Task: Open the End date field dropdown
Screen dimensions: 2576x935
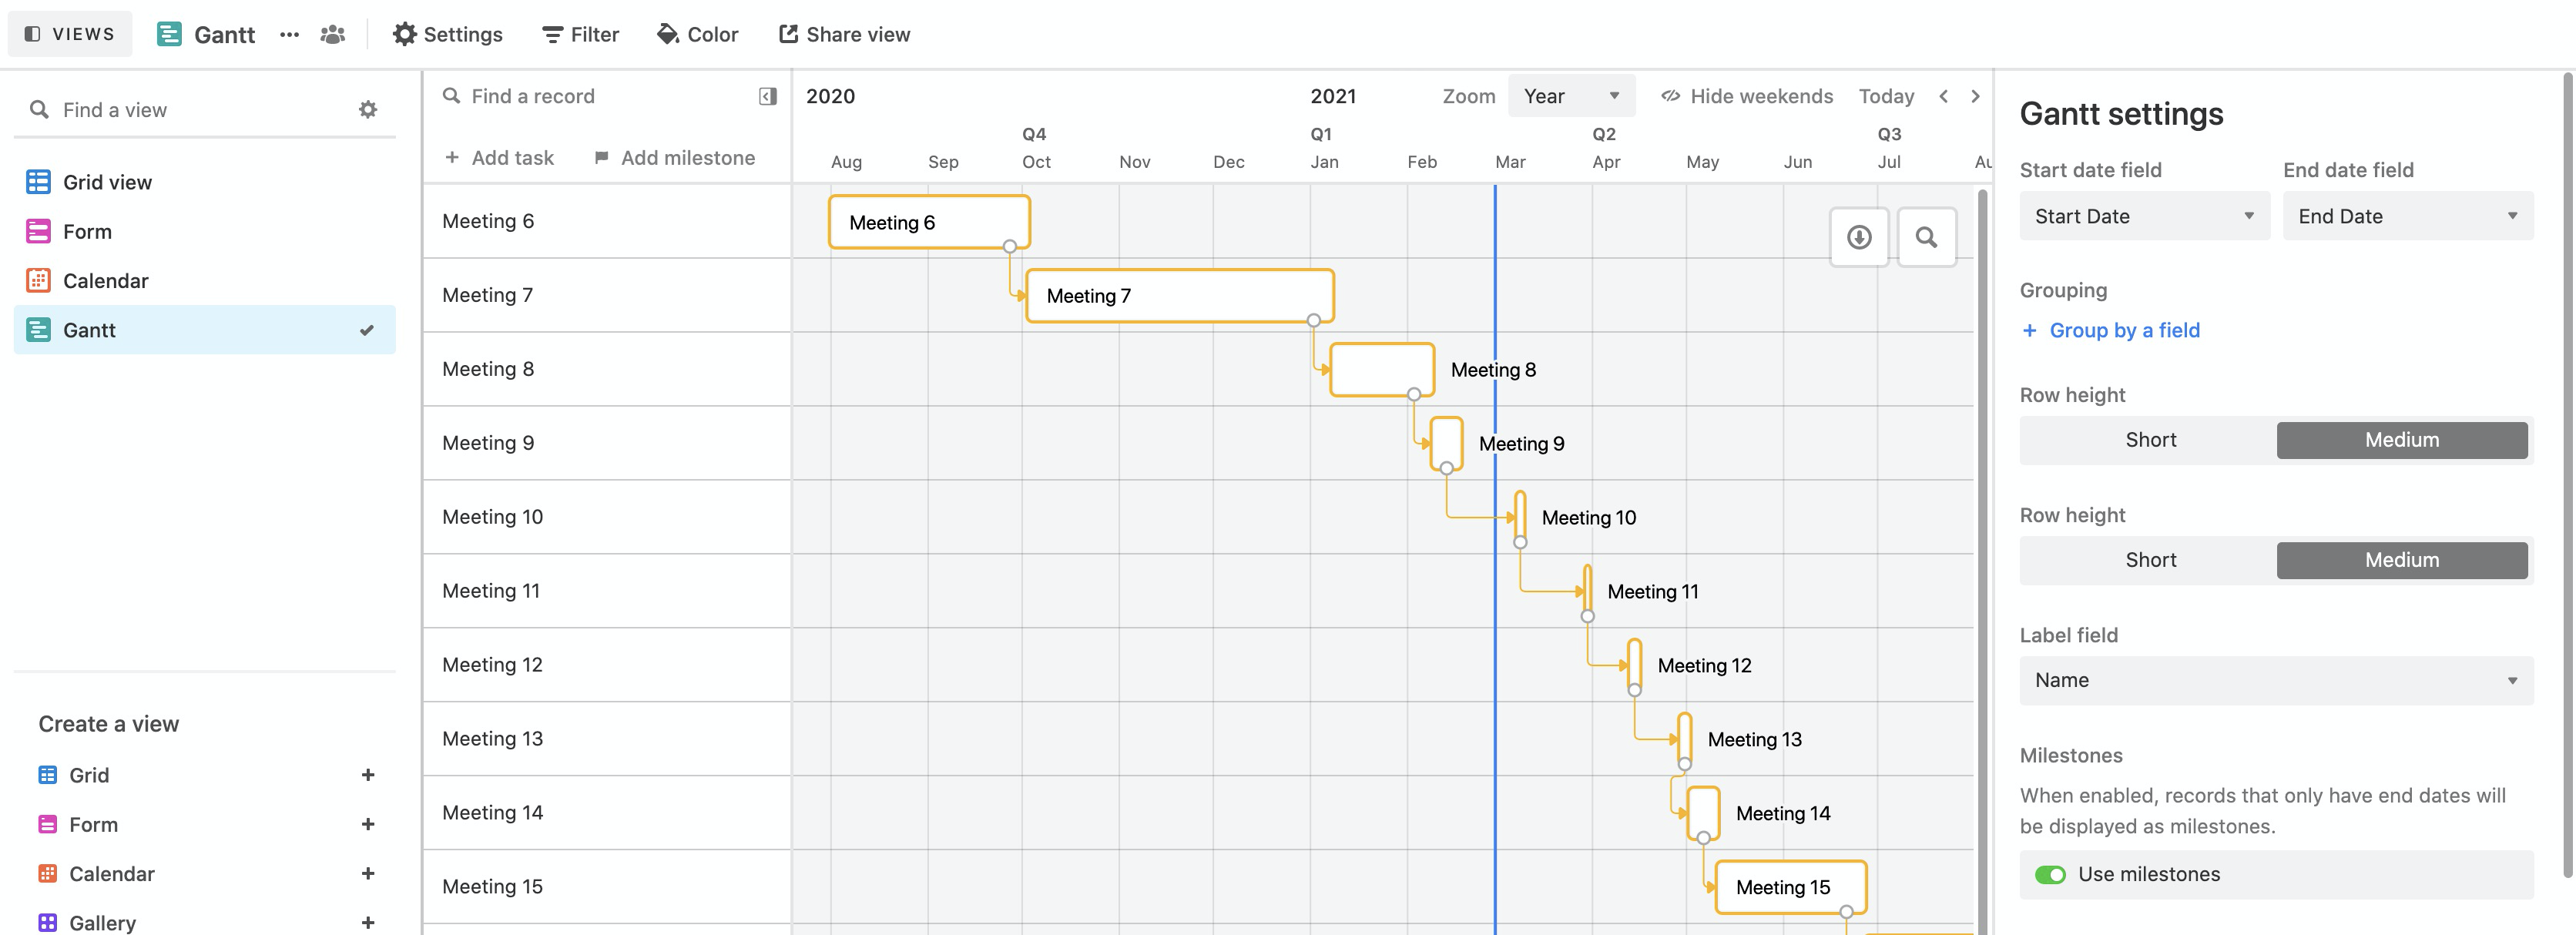Action: tap(2408, 216)
